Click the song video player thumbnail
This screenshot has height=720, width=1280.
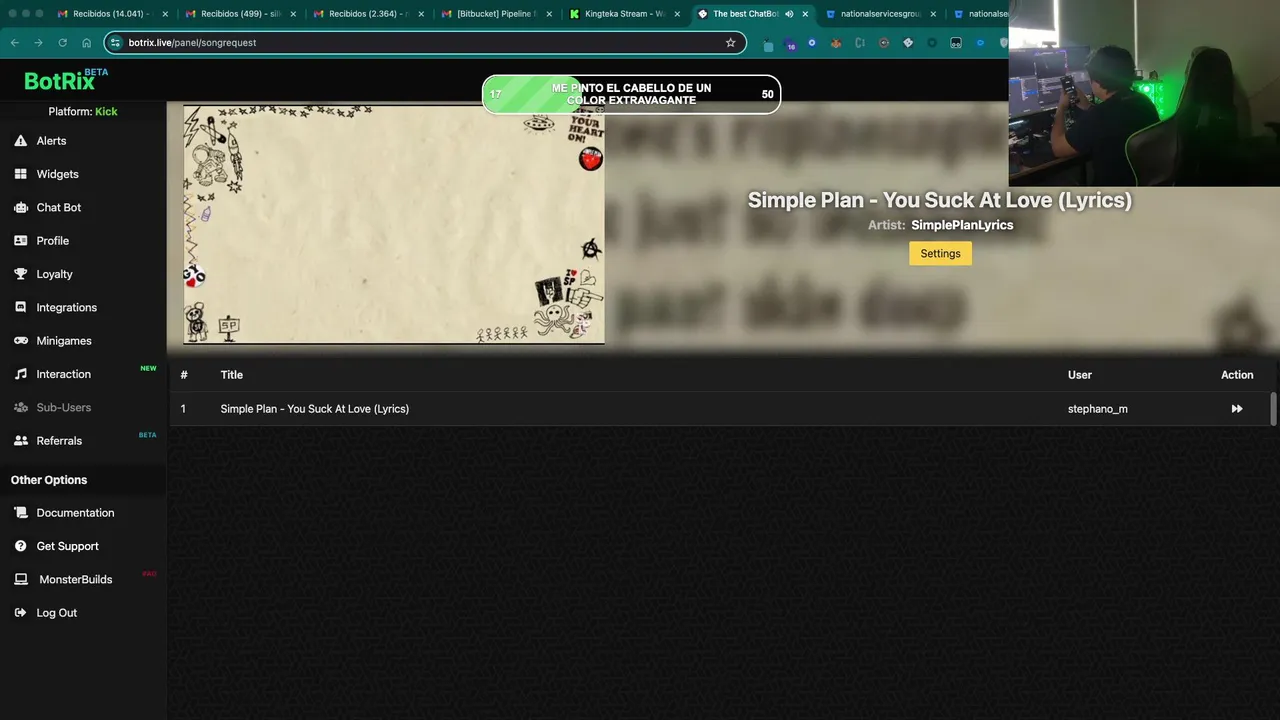[394, 224]
